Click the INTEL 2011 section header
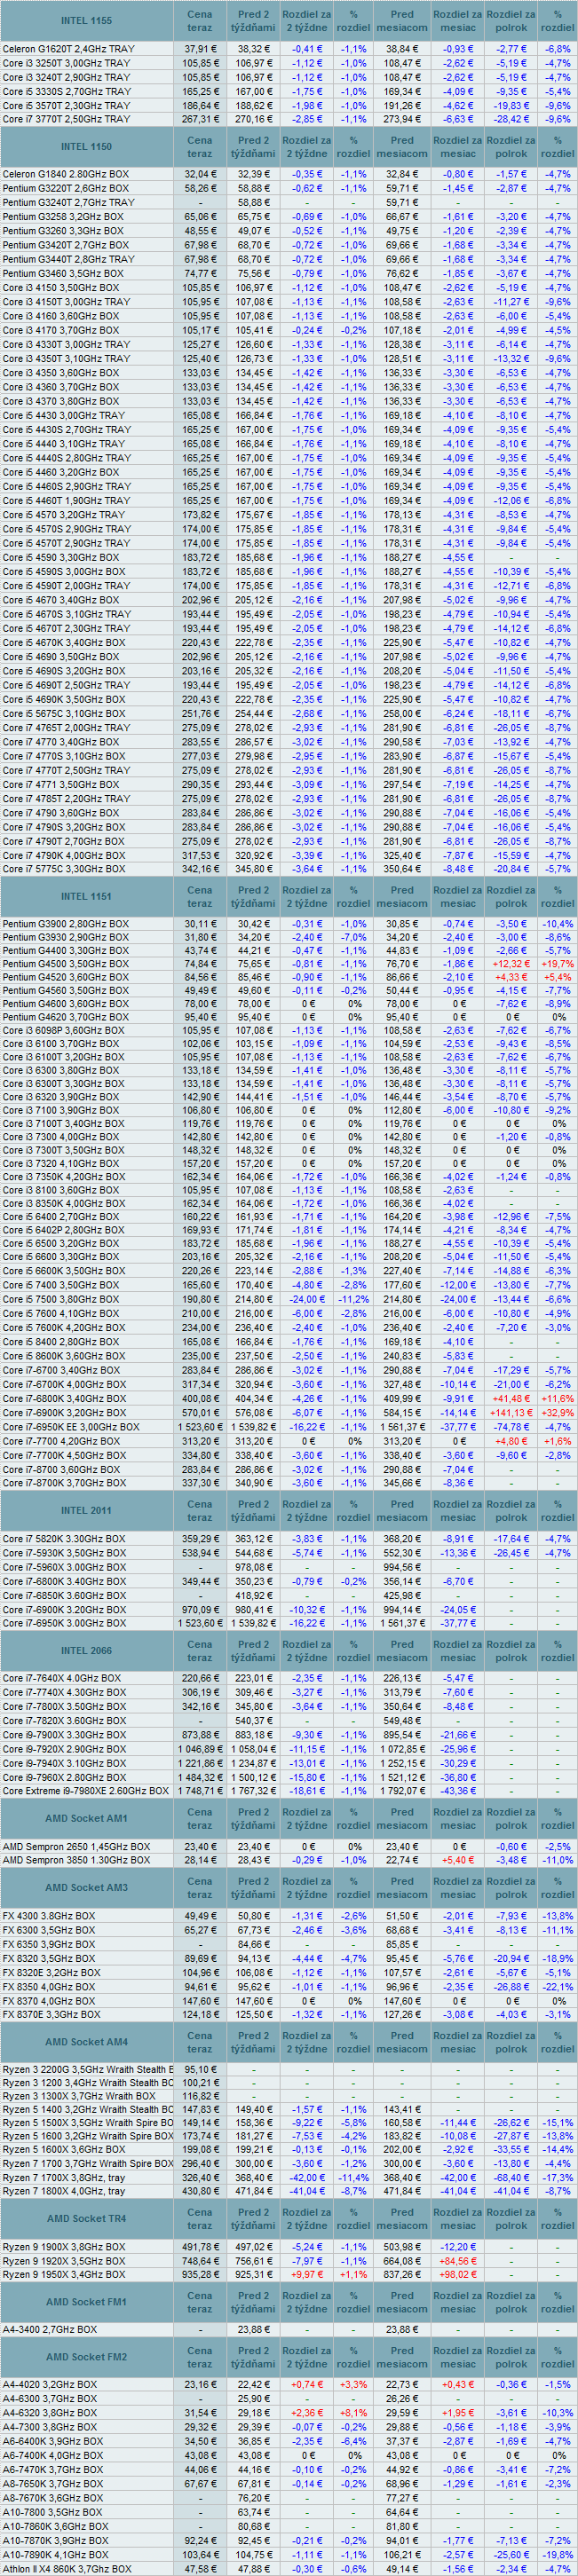 click(87, 1510)
